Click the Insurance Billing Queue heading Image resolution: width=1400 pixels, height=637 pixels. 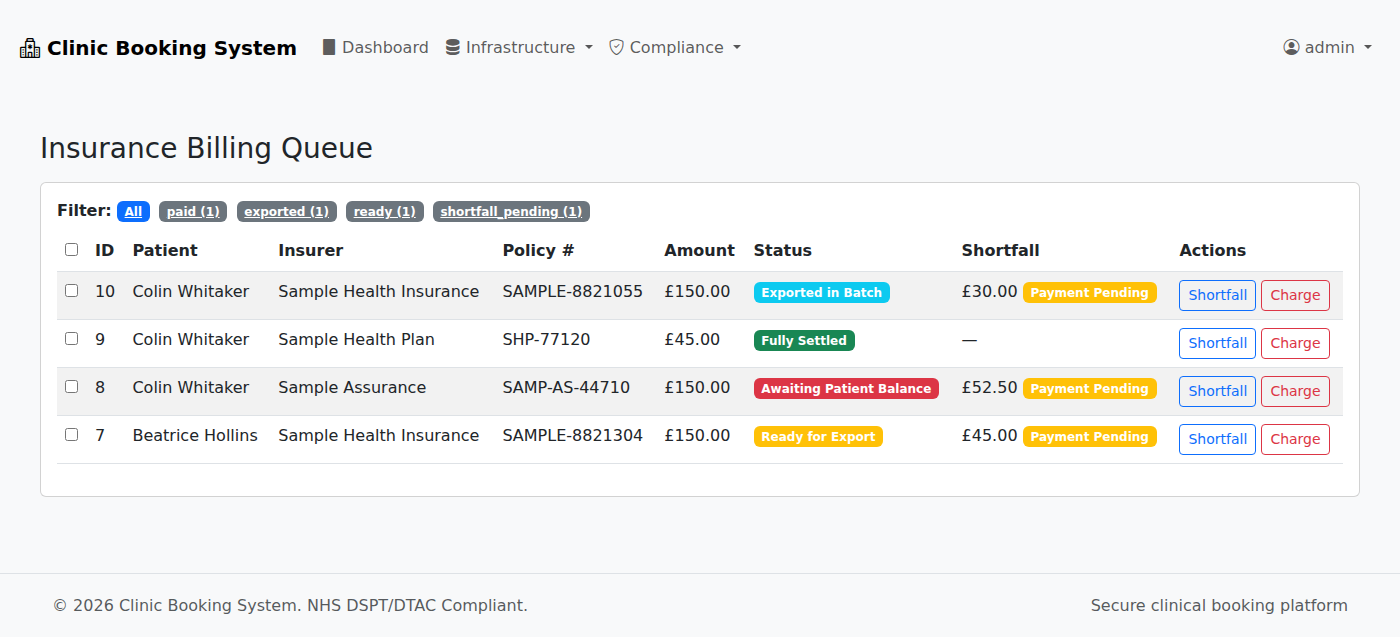(x=206, y=148)
